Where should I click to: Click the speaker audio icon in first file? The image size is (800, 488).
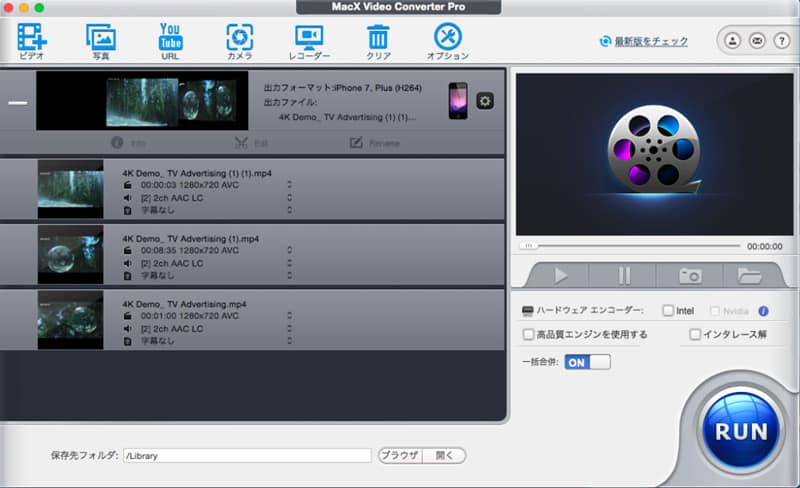pyautogui.click(x=128, y=198)
